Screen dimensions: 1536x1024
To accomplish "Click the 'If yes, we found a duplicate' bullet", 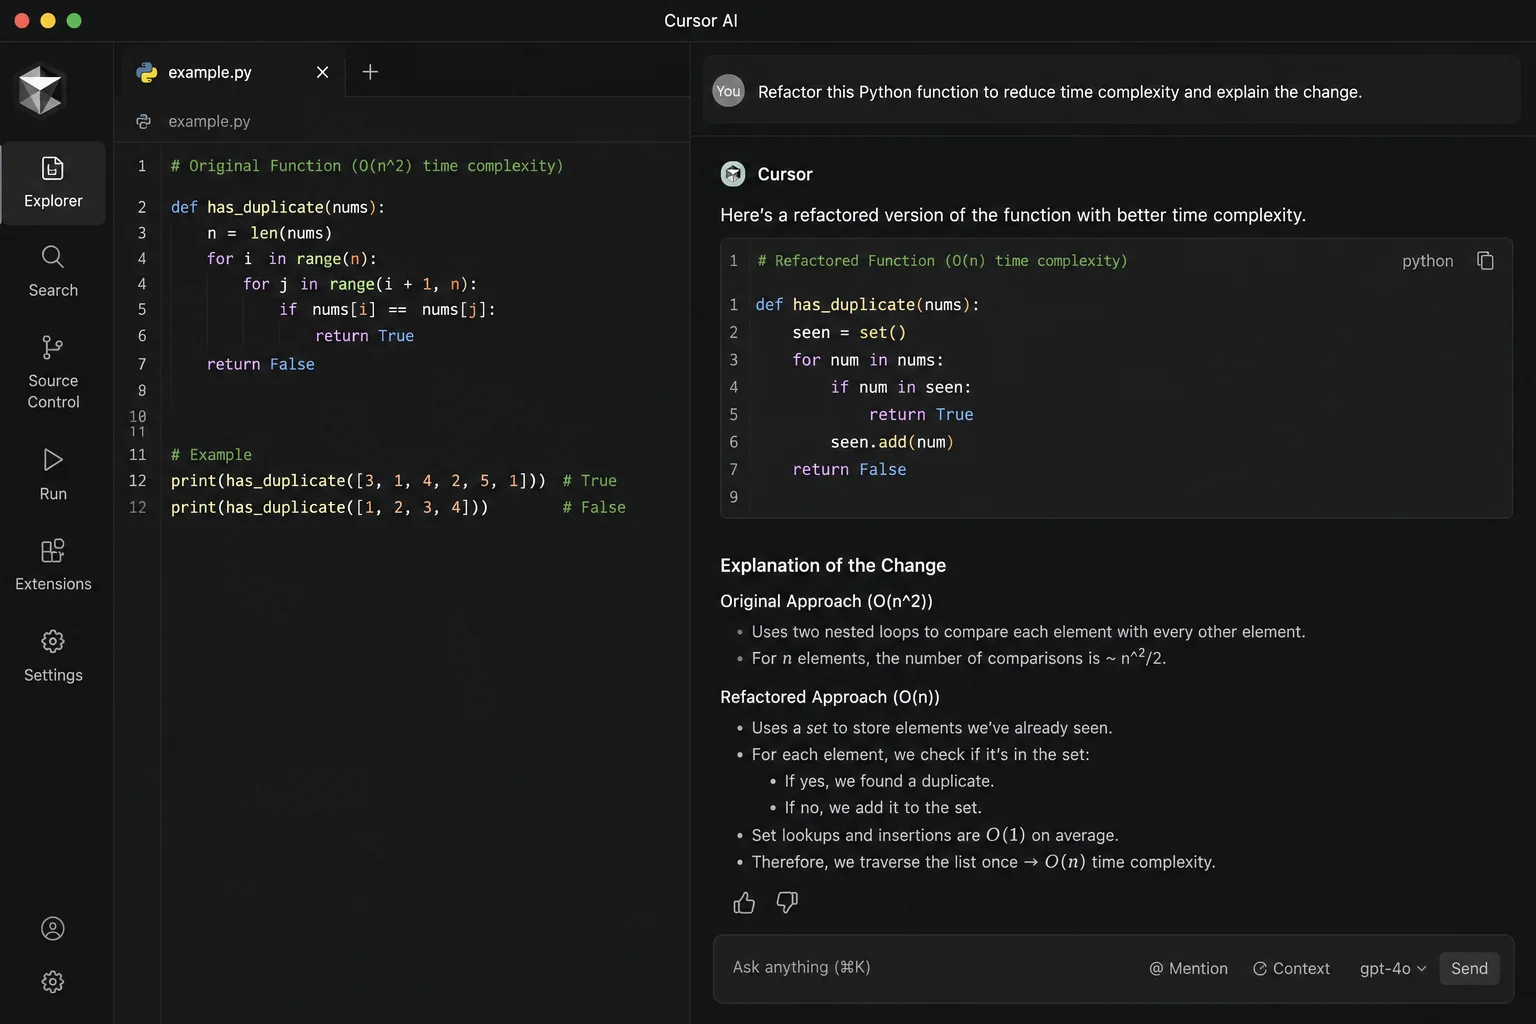I will tap(889, 781).
